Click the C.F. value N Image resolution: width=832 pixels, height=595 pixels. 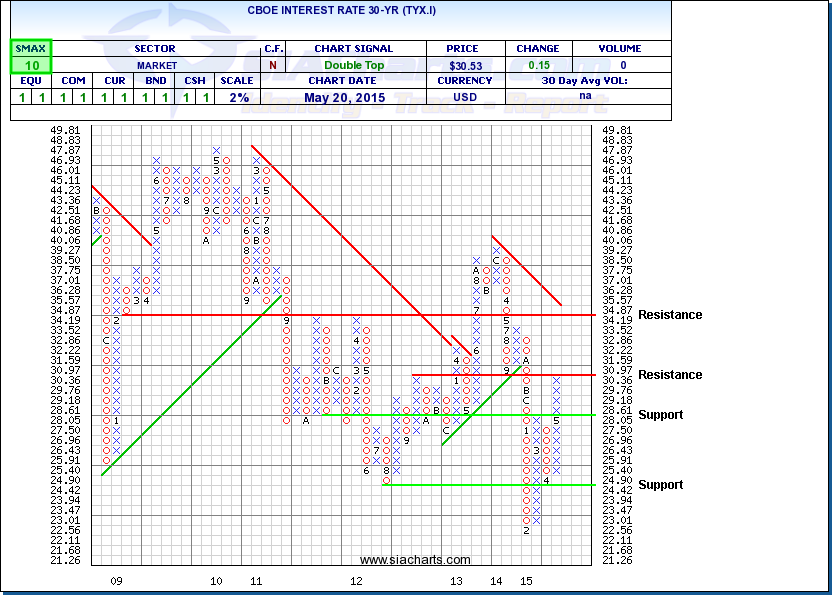[274, 65]
